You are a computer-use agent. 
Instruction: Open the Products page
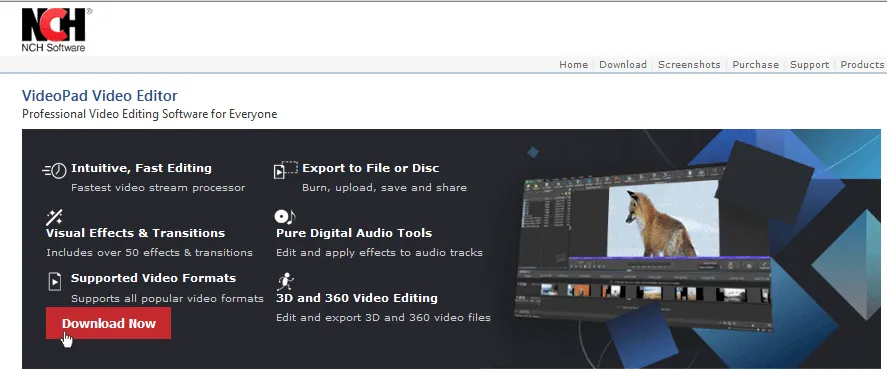[862, 64]
